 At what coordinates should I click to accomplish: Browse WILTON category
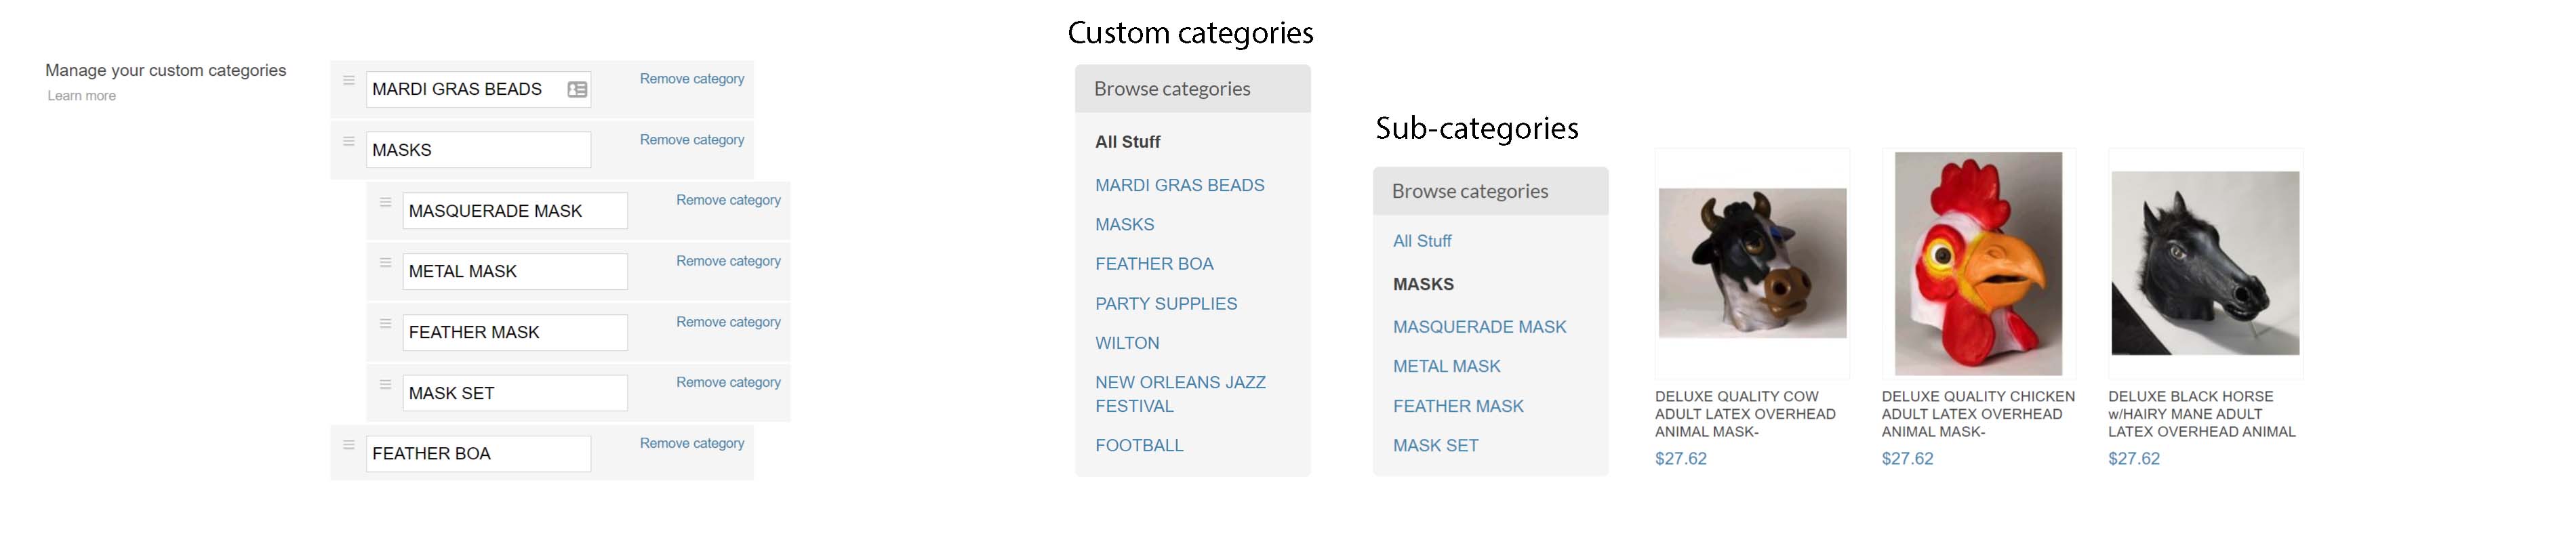point(1127,343)
